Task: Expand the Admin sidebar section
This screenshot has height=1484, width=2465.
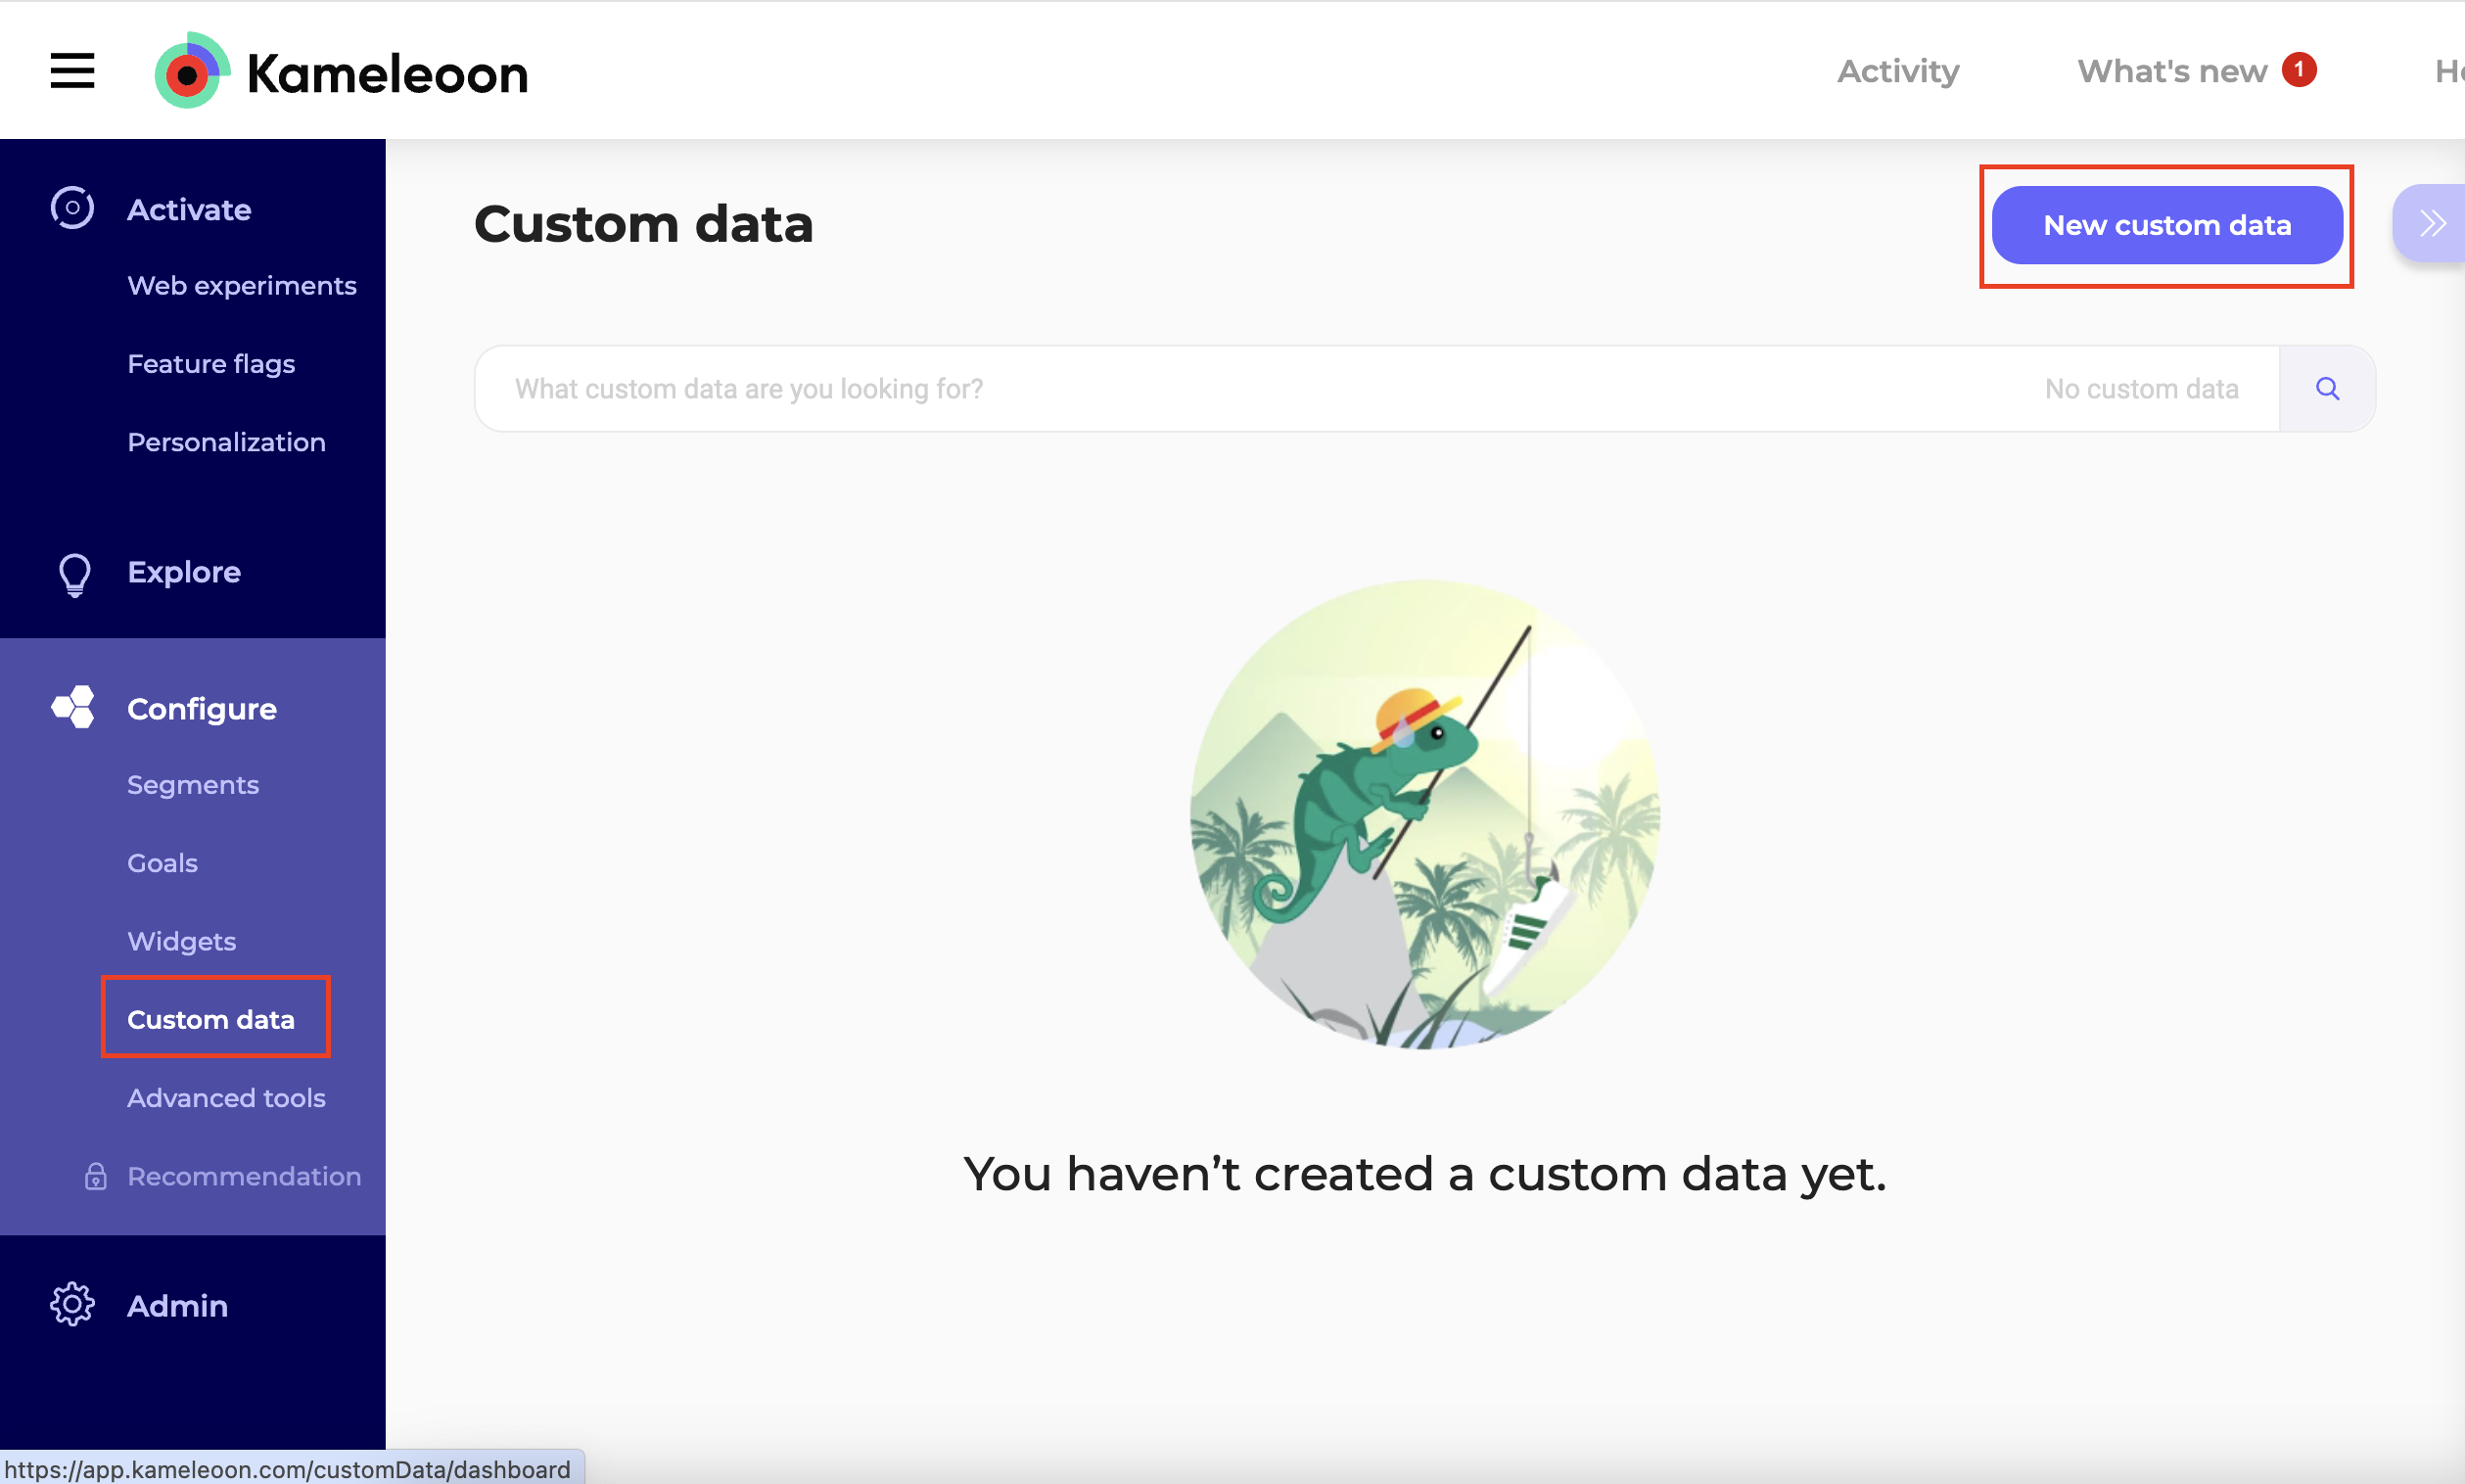Action: tap(177, 1306)
